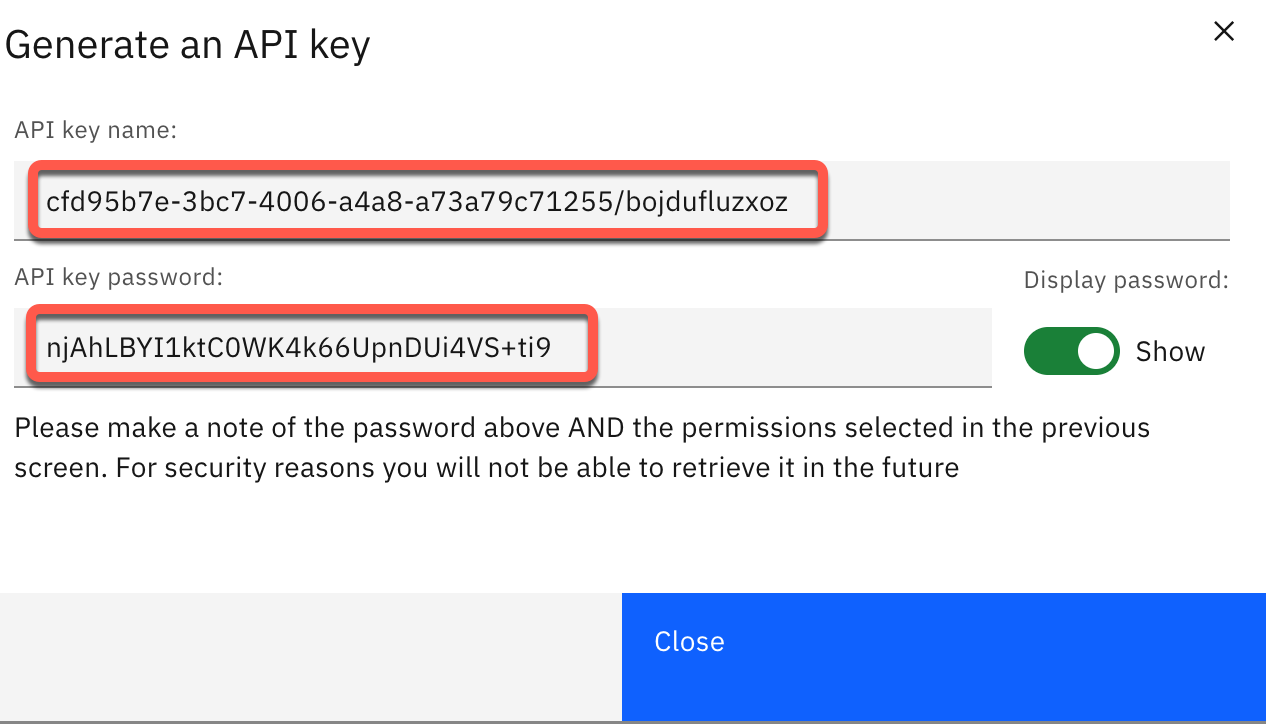
Task: Disable the Display password toggle
Action: pos(1071,351)
